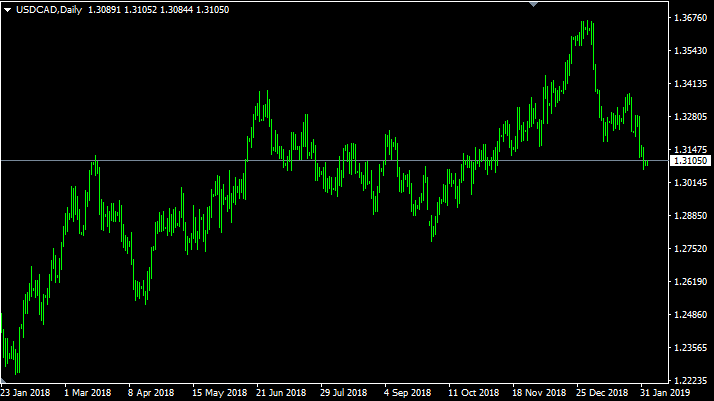Click the 1 Mar 2018 date label
The height and width of the screenshot is (401, 714).
[87, 392]
